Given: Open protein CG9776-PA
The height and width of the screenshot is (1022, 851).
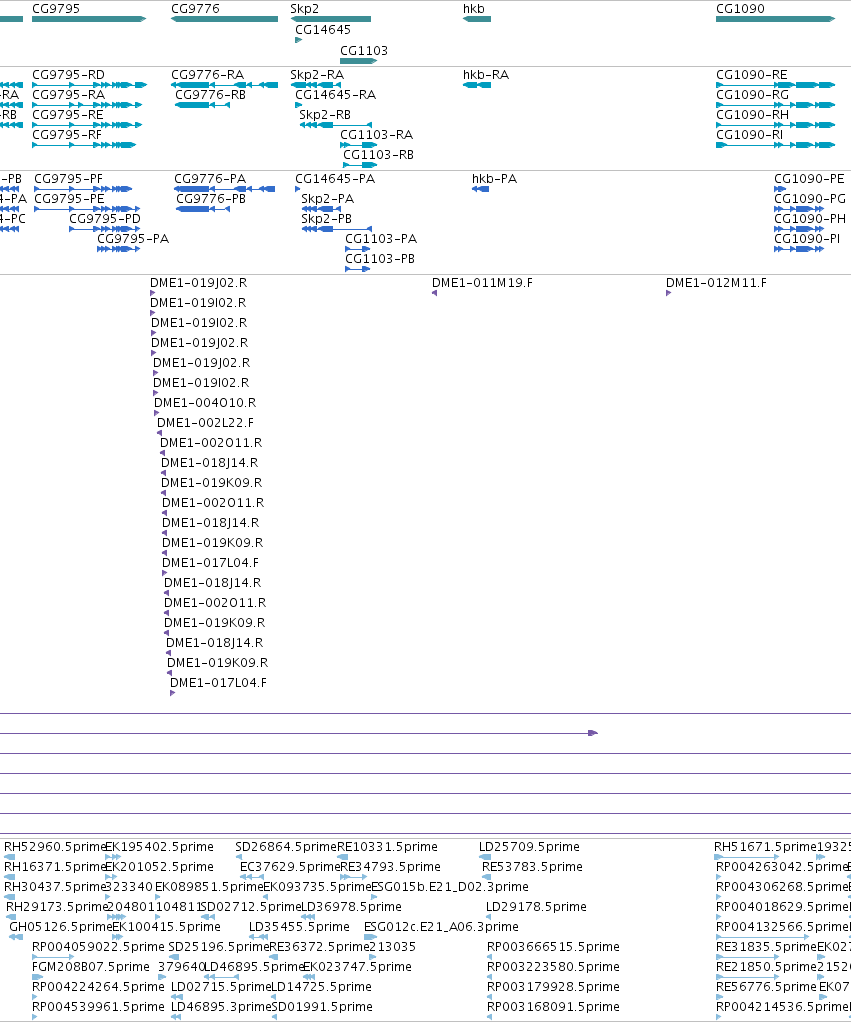Looking at the screenshot, I should [210, 179].
